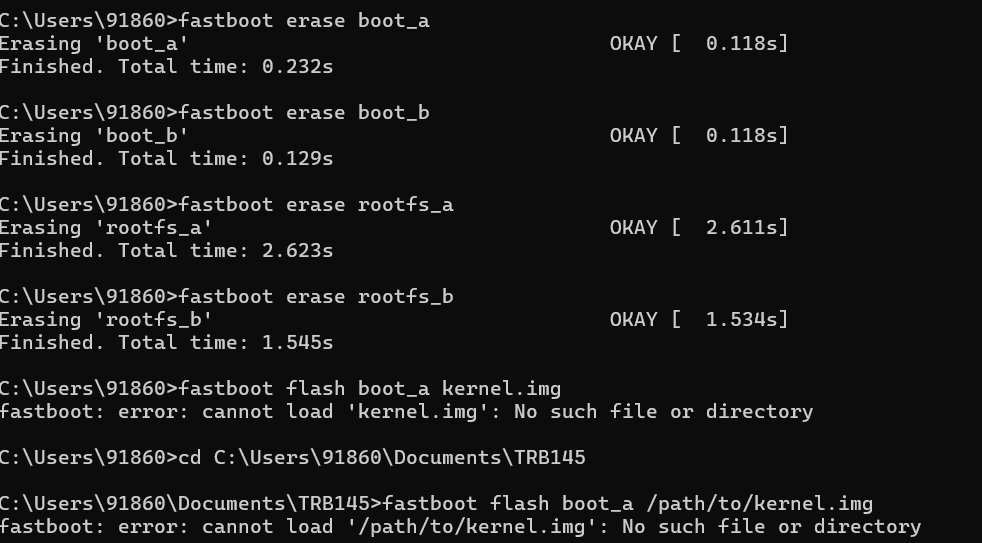Click the 'fastboot erase boot_a' command line
The height and width of the screenshot is (543, 982).
[215, 21]
